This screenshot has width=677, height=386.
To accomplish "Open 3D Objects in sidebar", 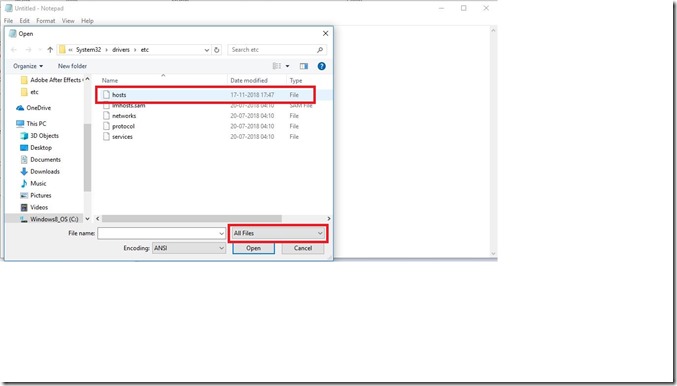I will click(39, 136).
